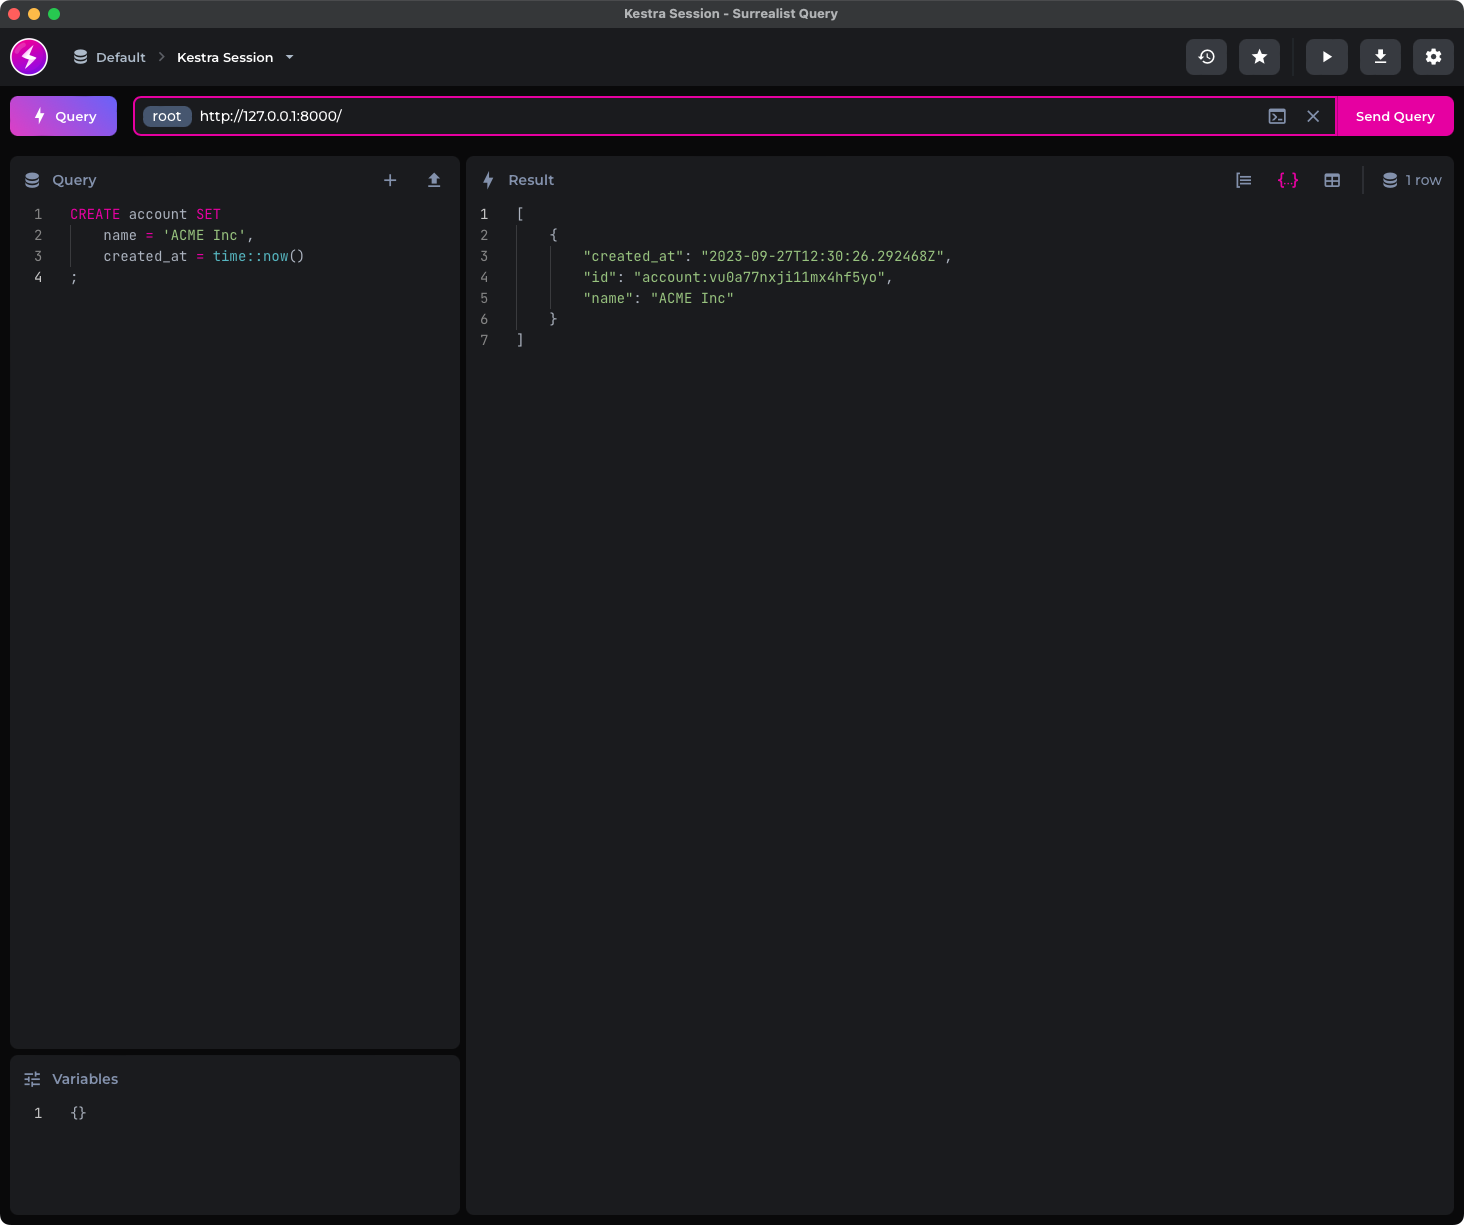
Task: Open settings with gear icon
Action: click(x=1433, y=57)
